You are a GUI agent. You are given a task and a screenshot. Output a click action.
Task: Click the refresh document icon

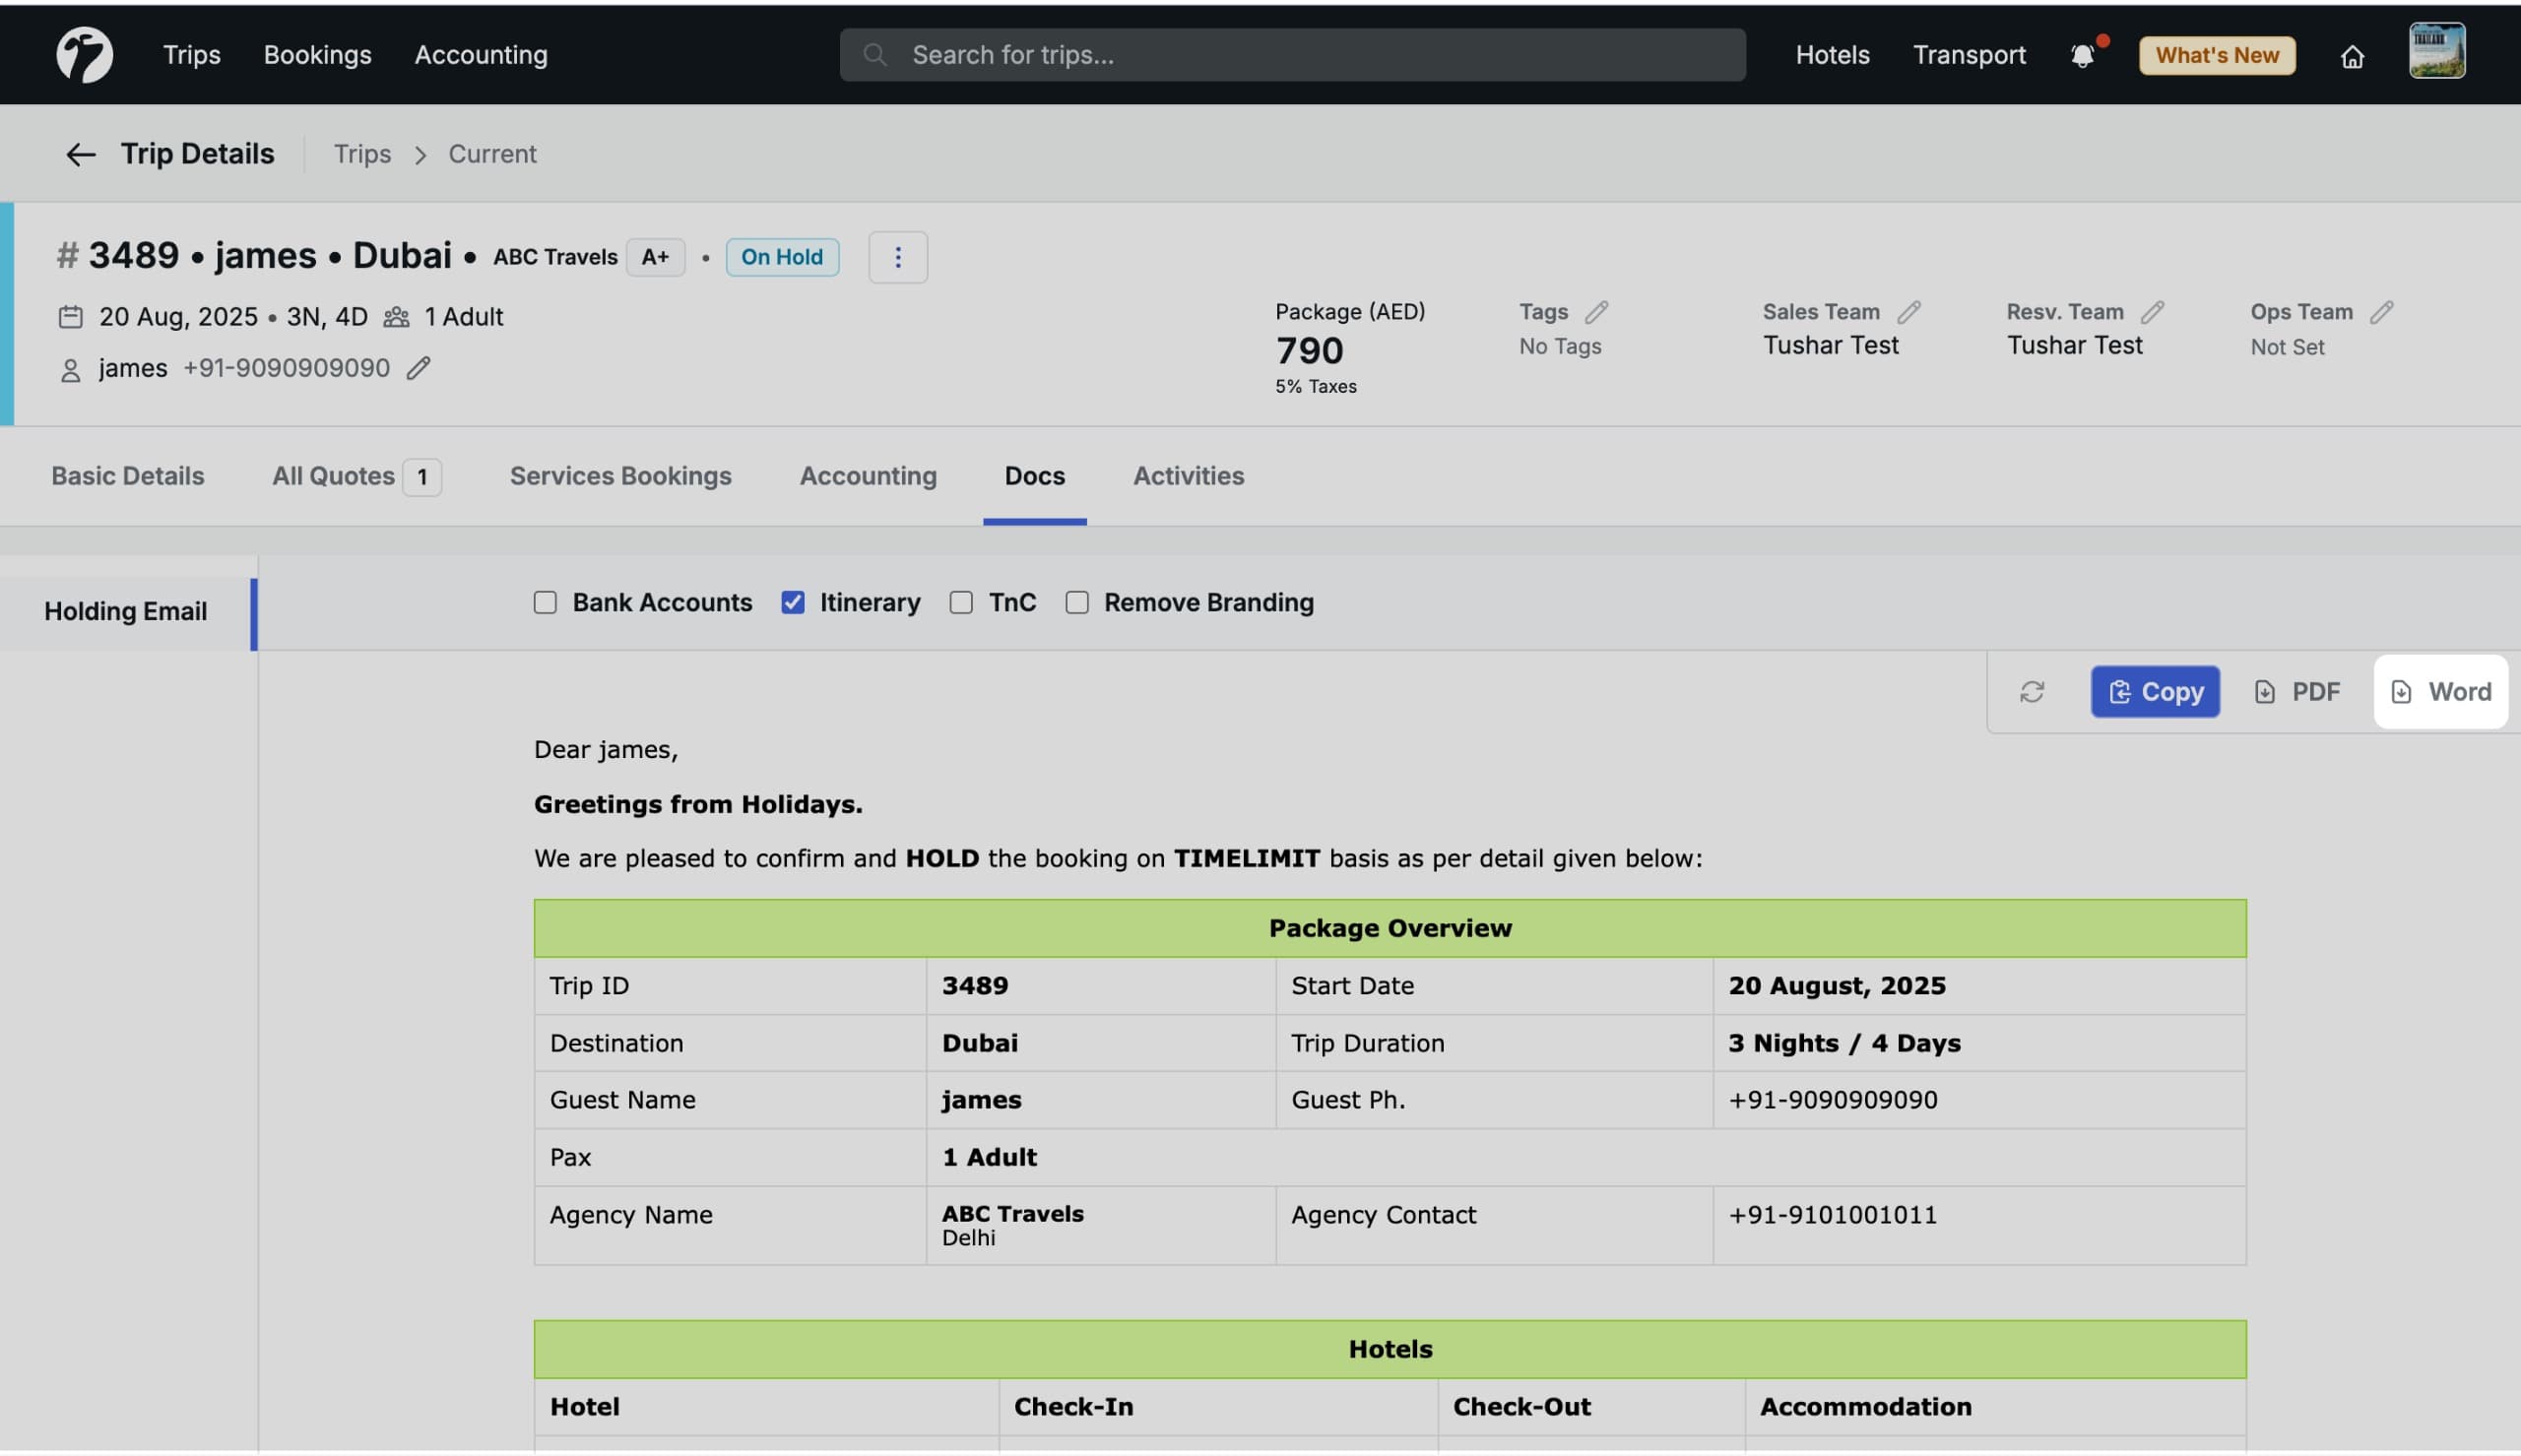[2031, 692]
